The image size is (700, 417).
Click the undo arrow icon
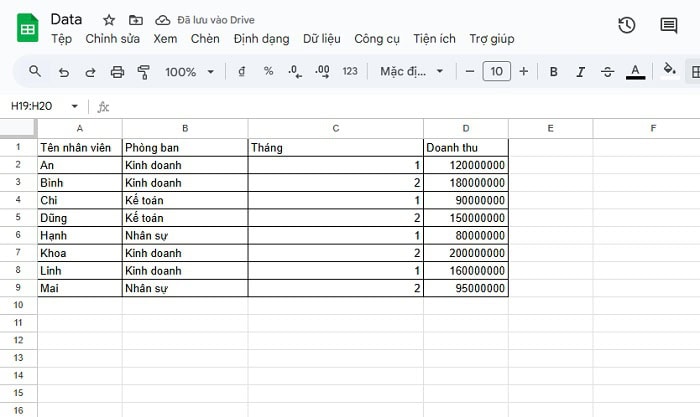[64, 72]
